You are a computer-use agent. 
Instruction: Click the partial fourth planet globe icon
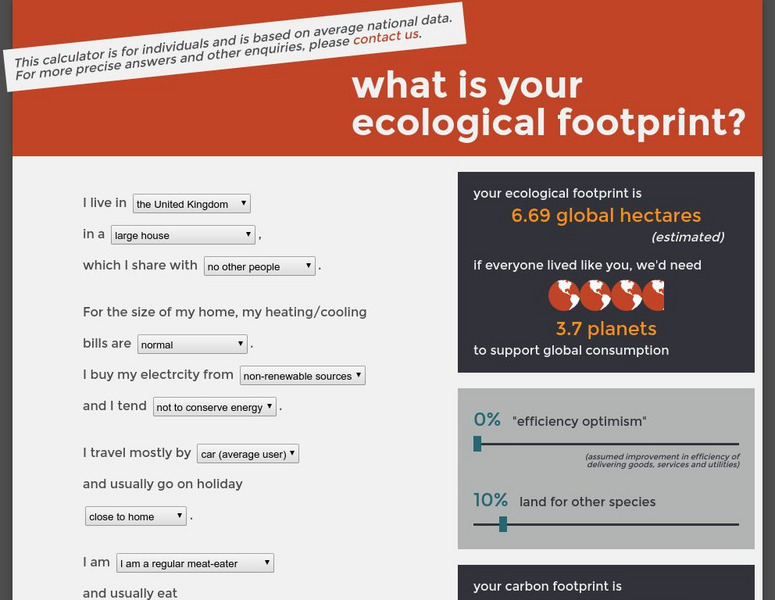click(x=654, y=295)
